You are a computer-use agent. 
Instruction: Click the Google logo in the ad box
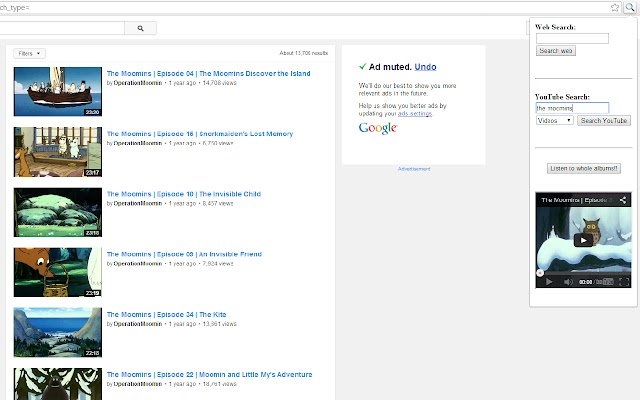[x=378, y=128]
